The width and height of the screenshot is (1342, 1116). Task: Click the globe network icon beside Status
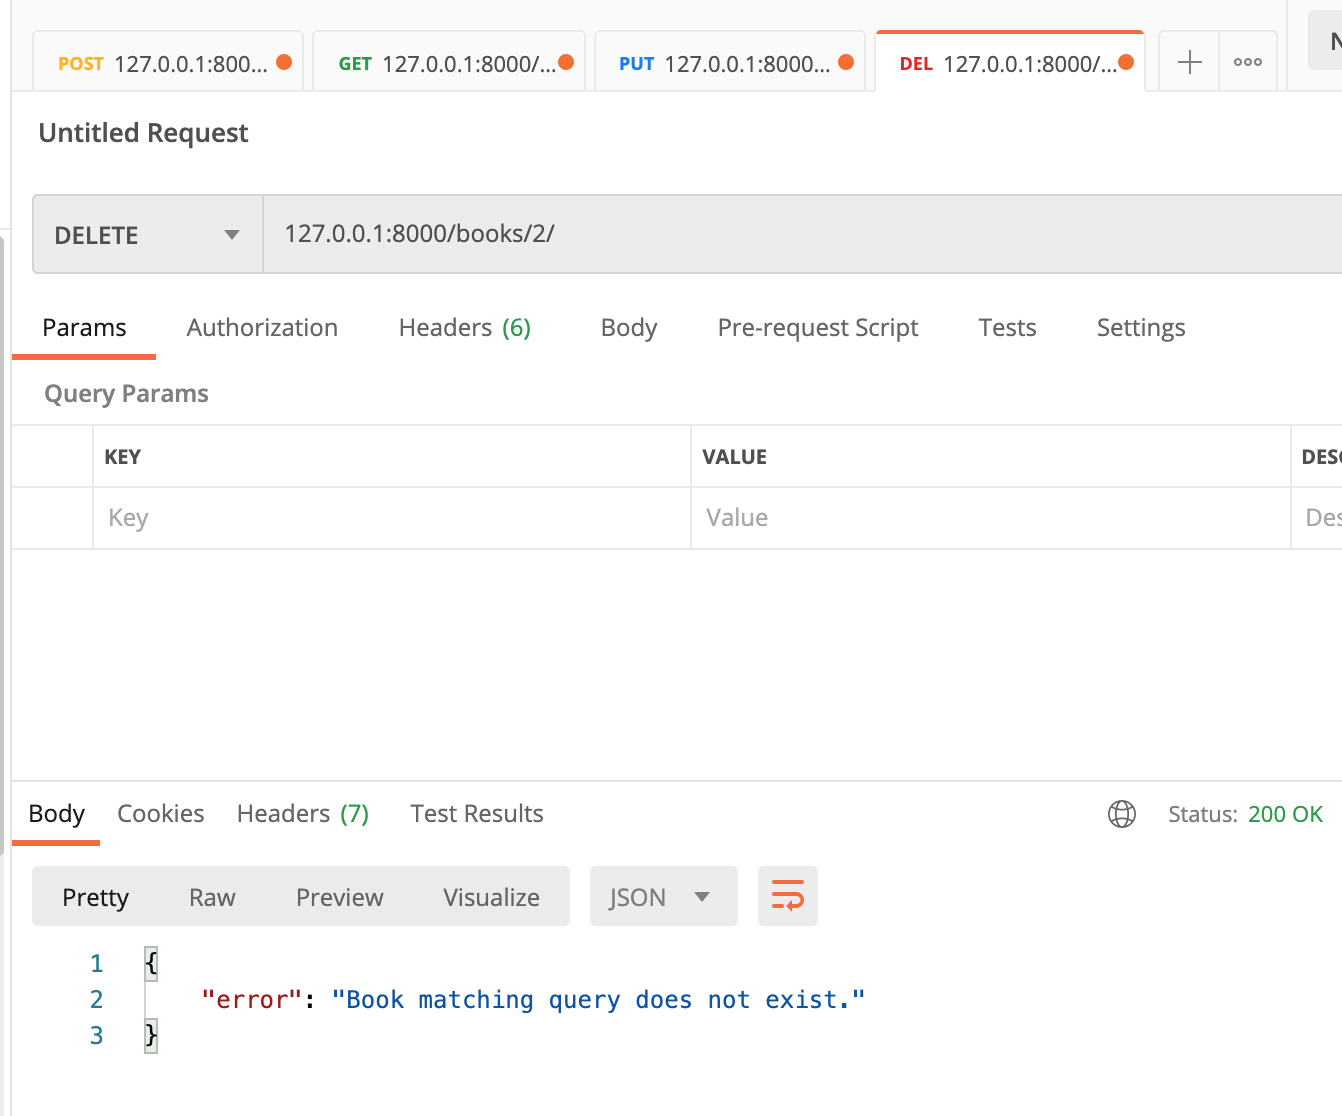[1122, 814]
